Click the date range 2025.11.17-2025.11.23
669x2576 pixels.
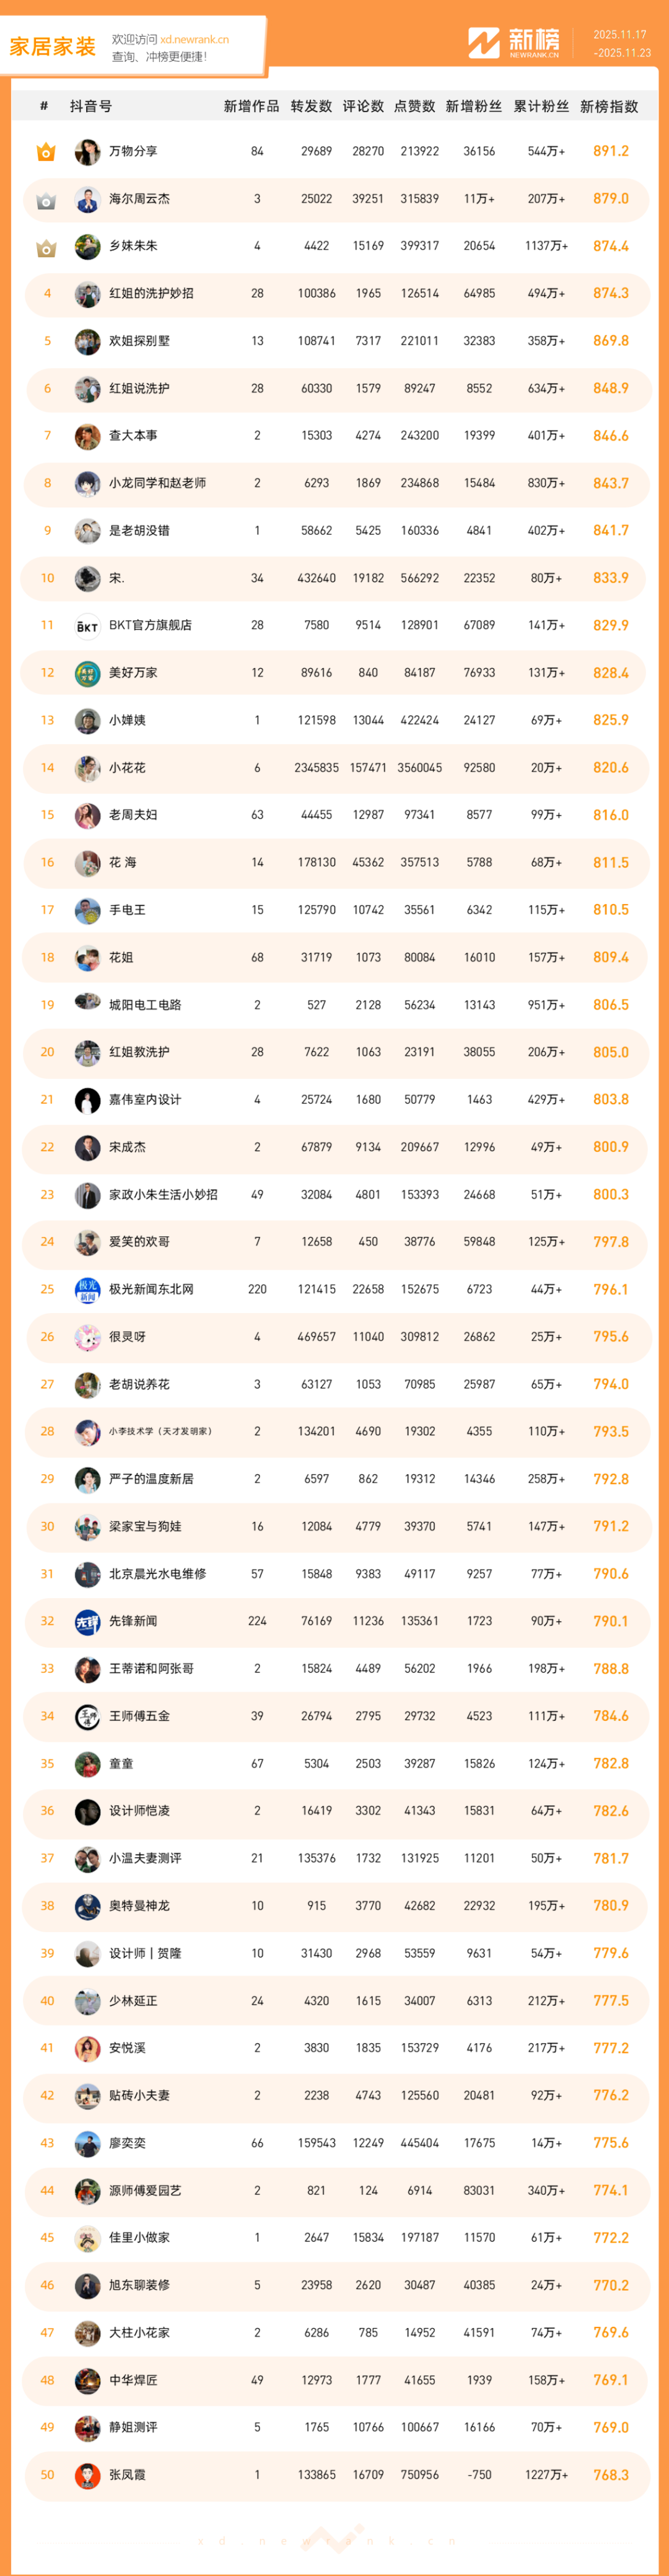pos(621,44)
